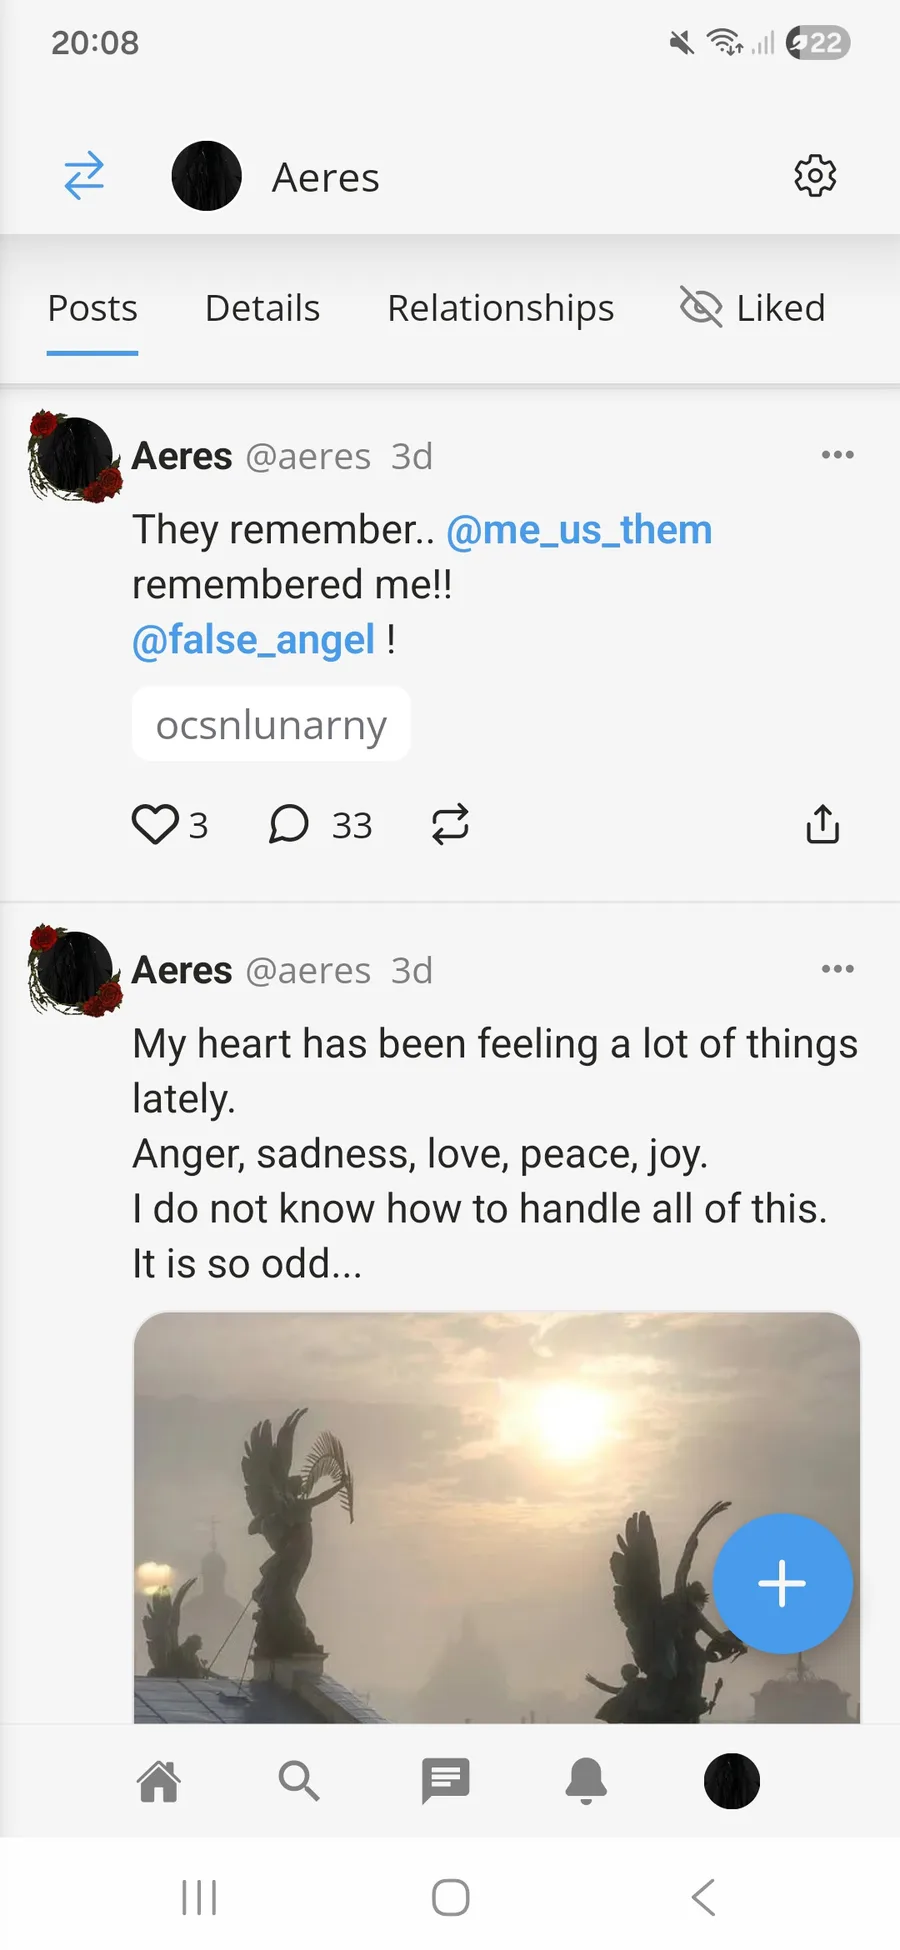Open notifications bell
Image resolution: width=900 pixels, height=1950 pixels.
point(587,1781)
